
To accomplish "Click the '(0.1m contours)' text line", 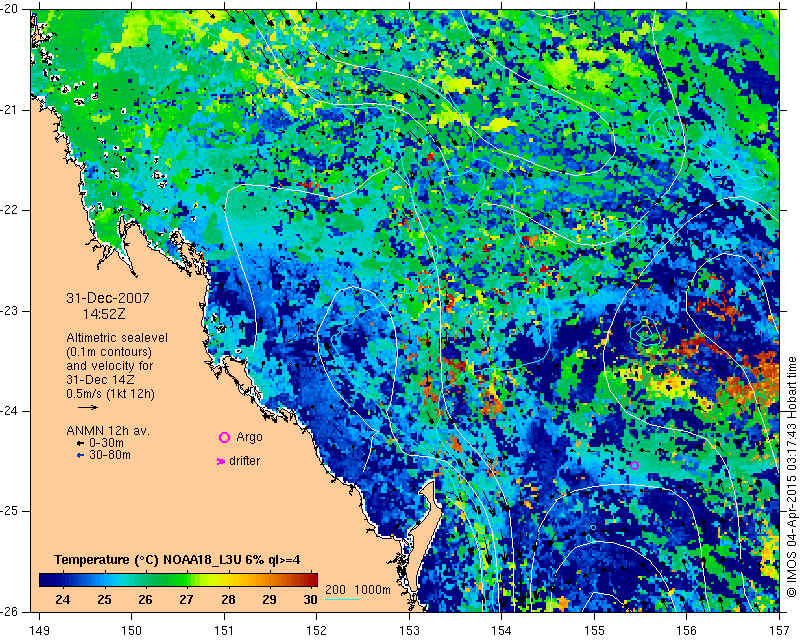I will pyautogui.click(x=109, y=352).
